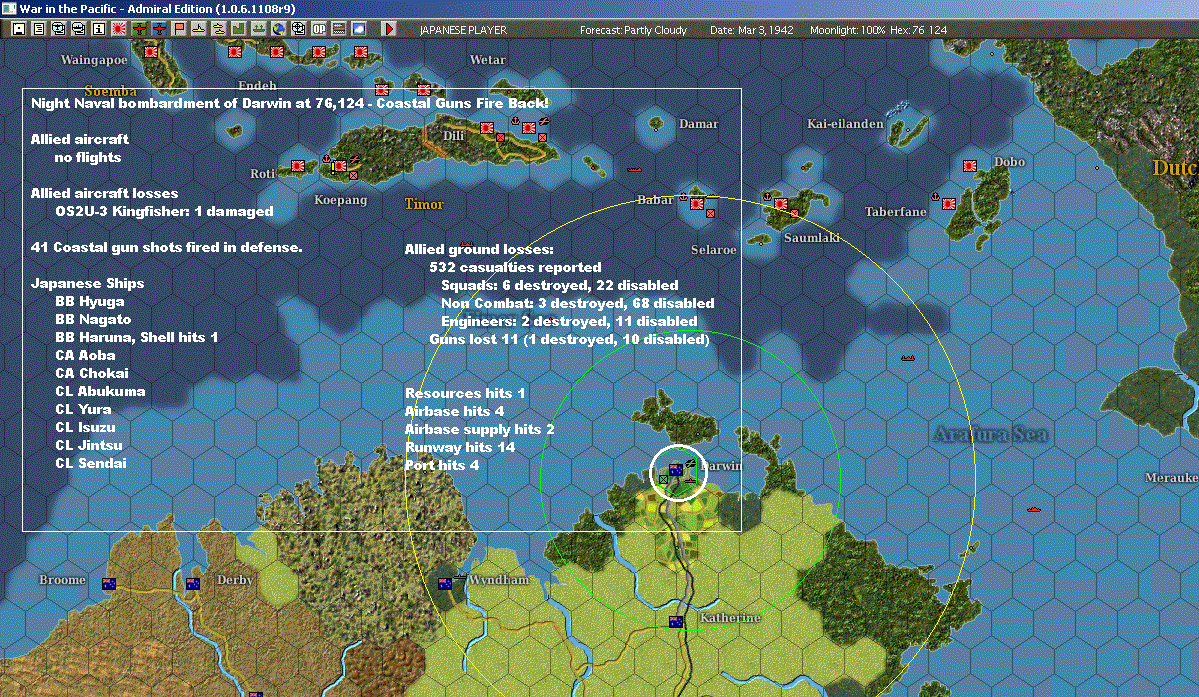
Task: Click the crosshair target toolbar icon
Action: pos(298,29)
